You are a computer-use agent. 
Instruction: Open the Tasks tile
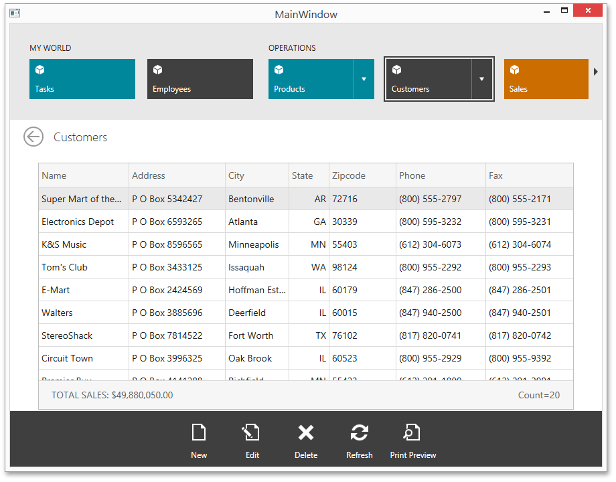[82, 79]
